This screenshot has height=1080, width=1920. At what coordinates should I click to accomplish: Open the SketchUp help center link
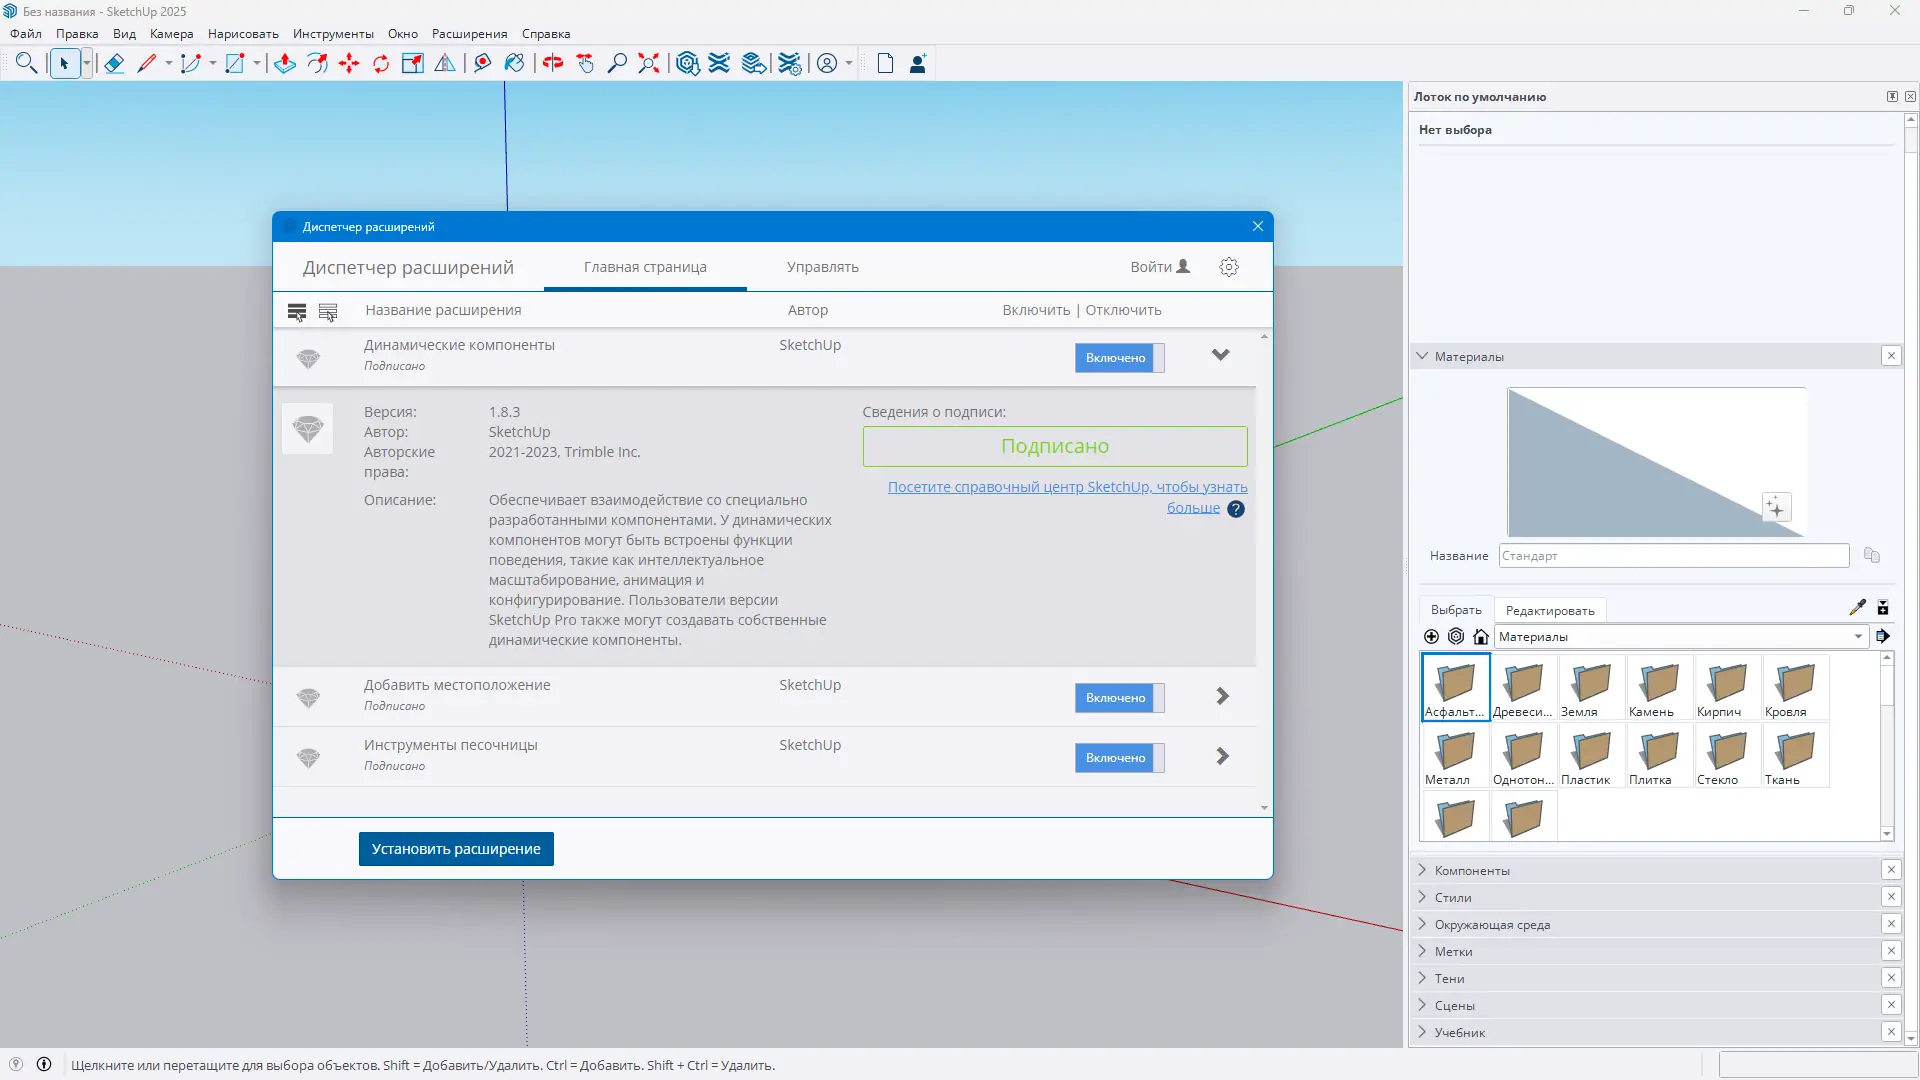[x=1067, y=487]
